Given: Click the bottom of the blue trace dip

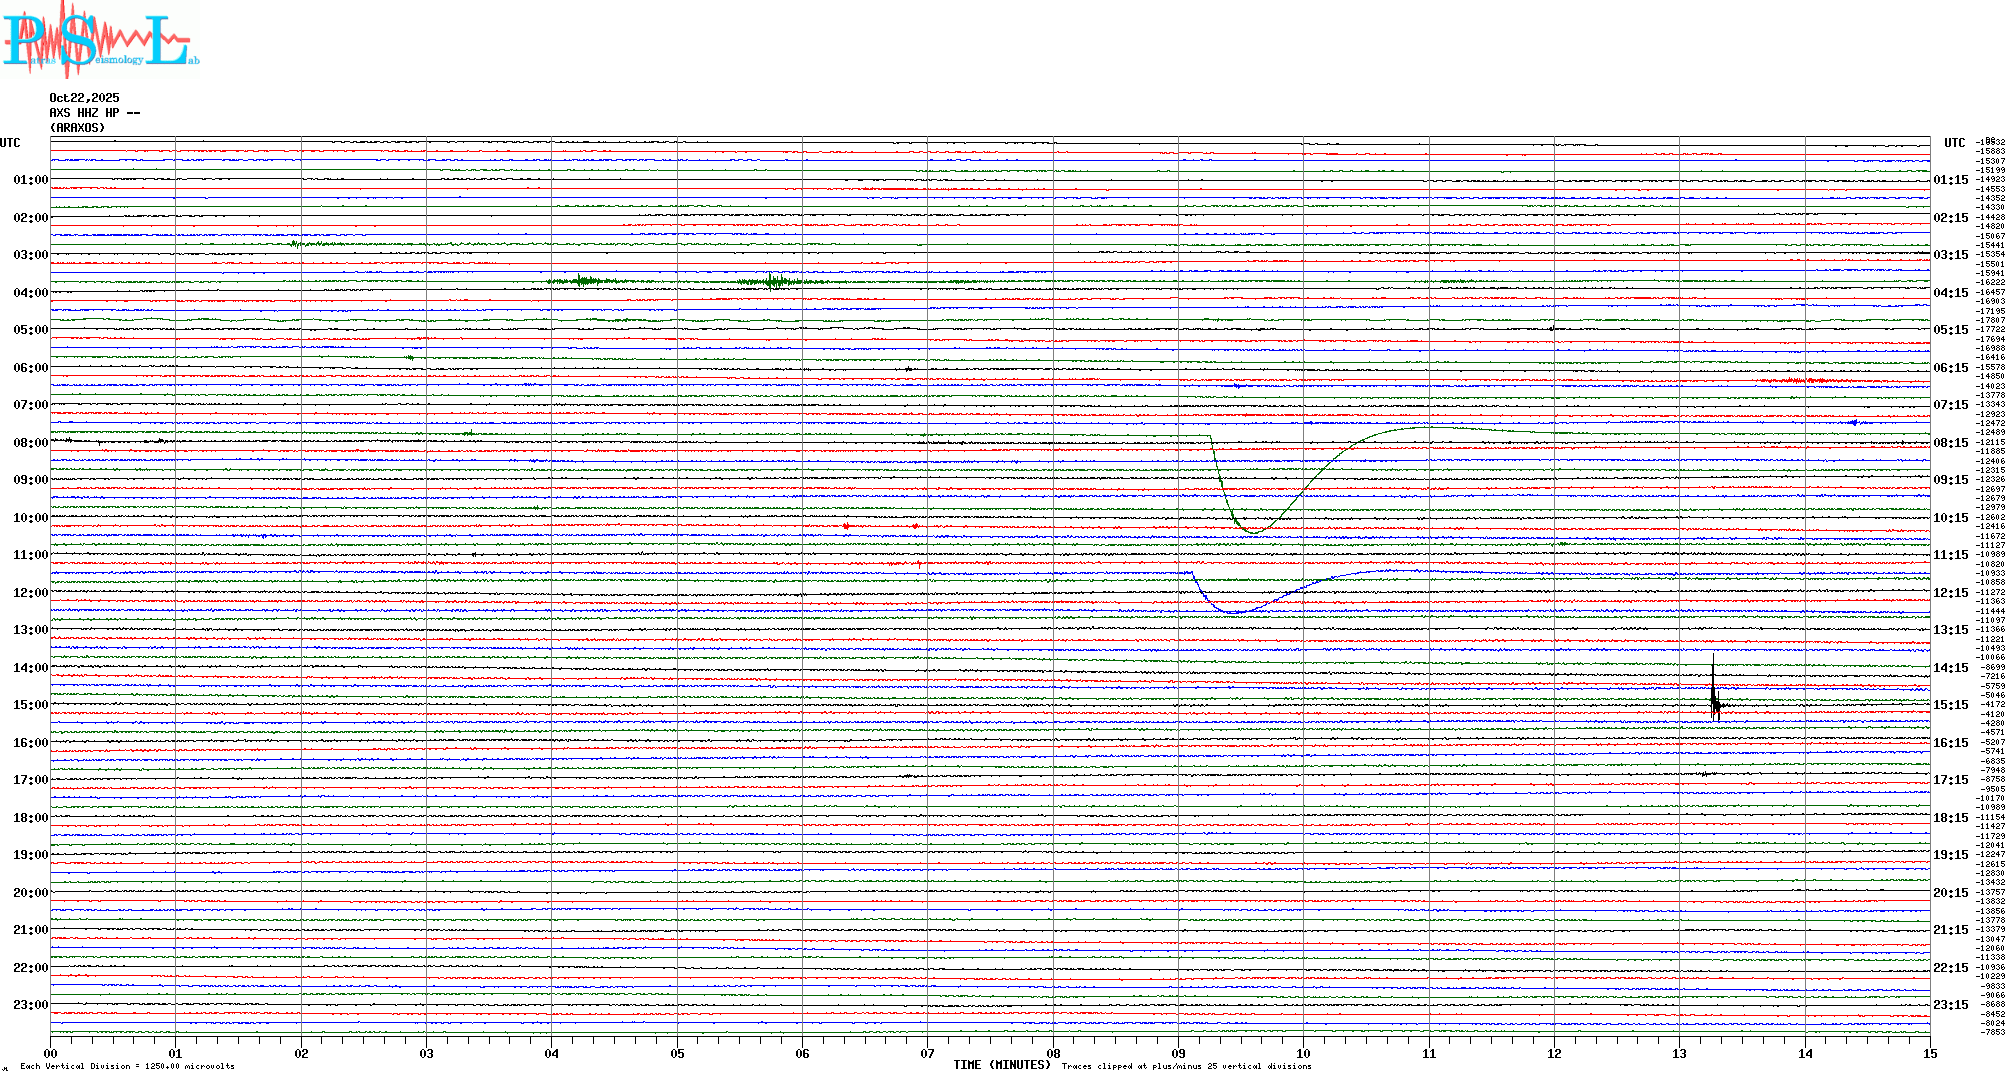Looking at the screenshot, I should pos(1234,612).
